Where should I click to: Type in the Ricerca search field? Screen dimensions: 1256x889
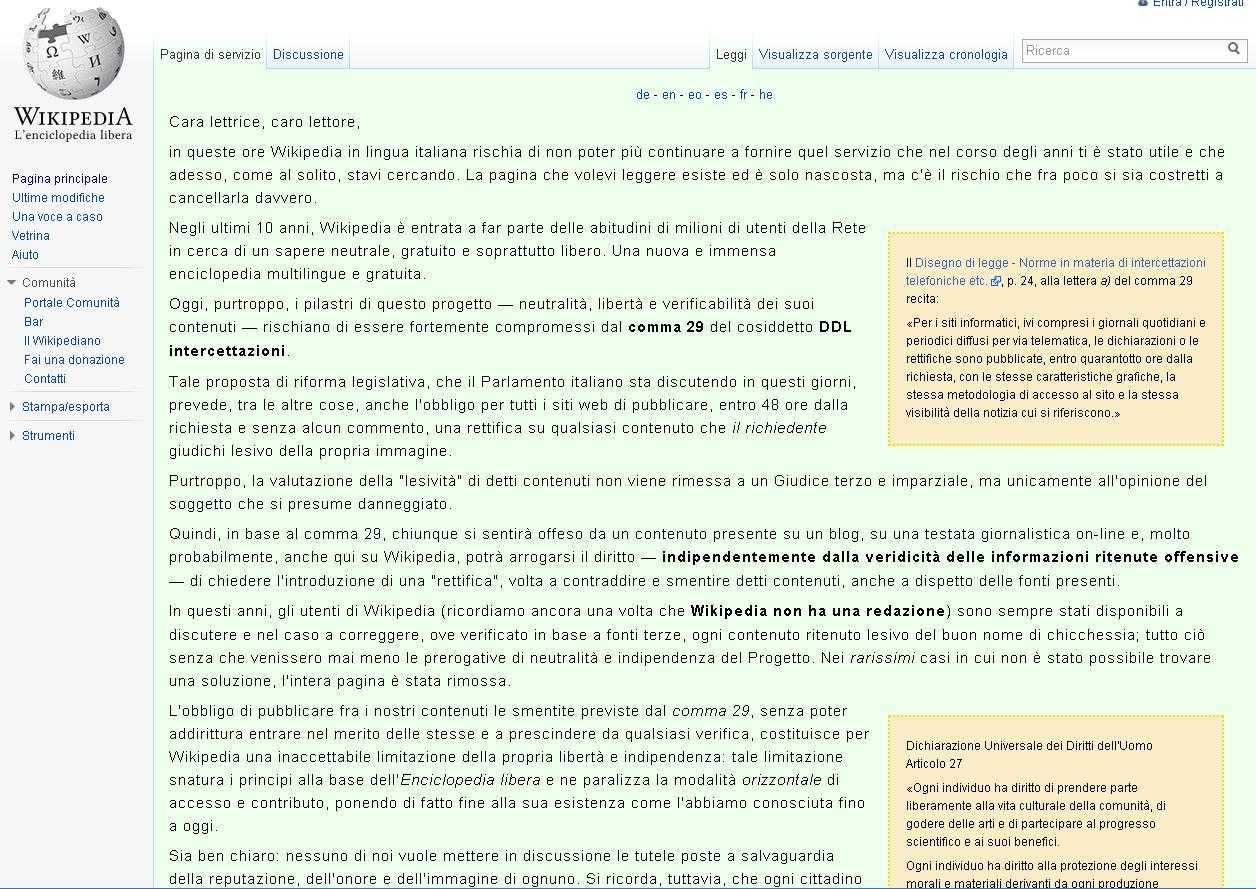tap(1122, 50)
